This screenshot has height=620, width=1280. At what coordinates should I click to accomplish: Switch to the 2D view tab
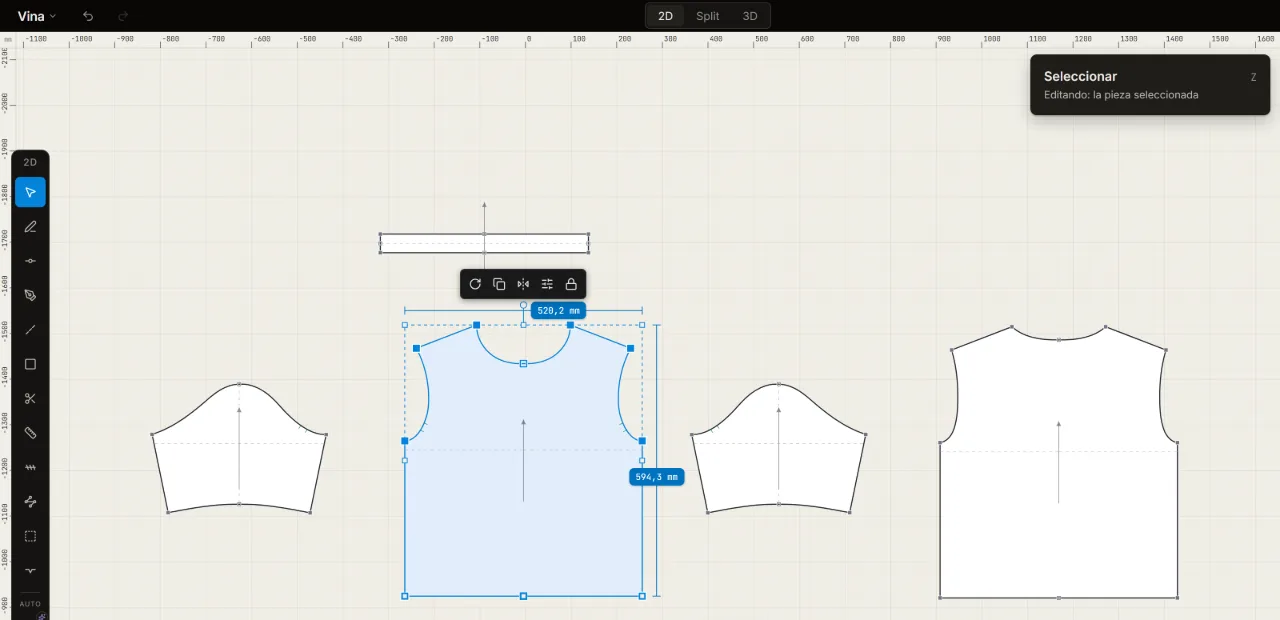(665, 16)
